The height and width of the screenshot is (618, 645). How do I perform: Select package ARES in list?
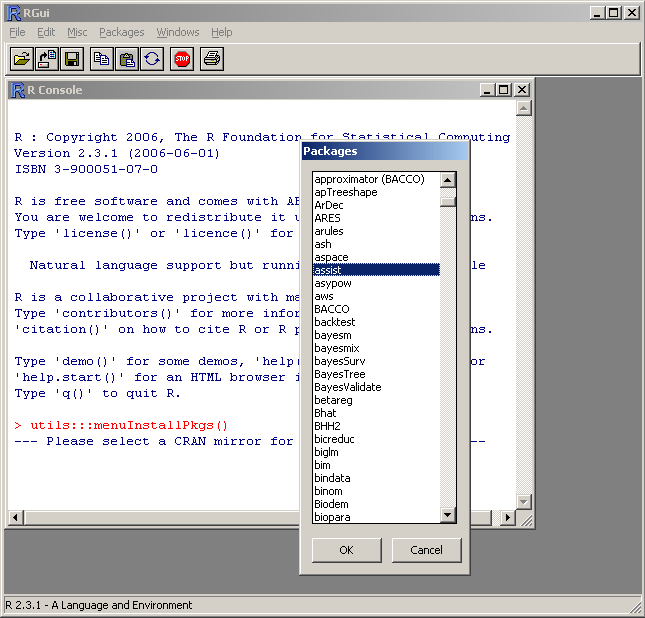[376, 218]
